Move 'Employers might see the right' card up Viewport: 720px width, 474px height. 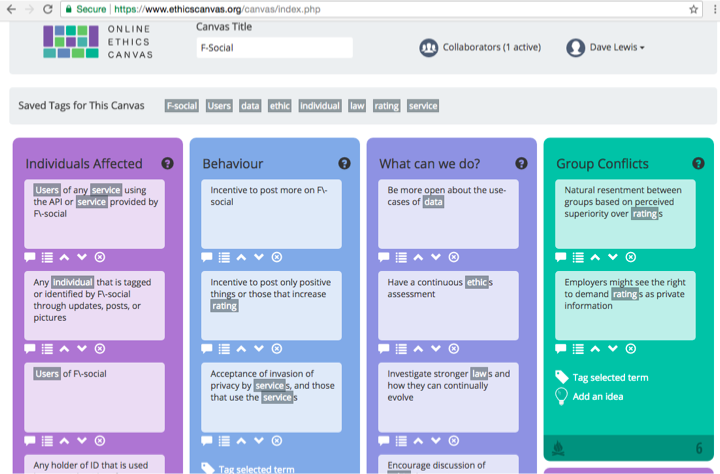coord(595,349)
